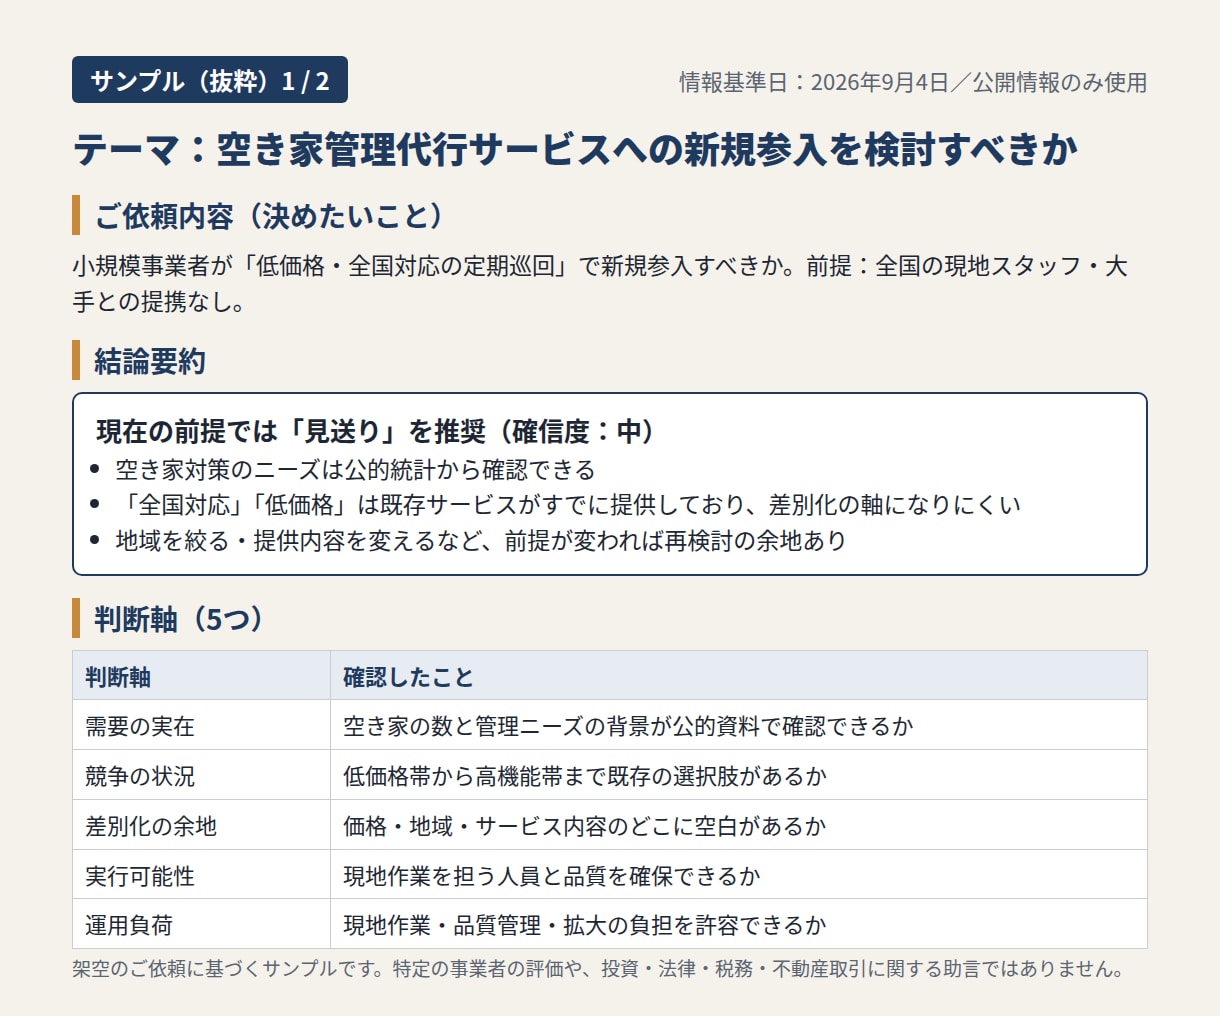
Task: Select the 運用負荷 cell
Action: coord(201,925)
